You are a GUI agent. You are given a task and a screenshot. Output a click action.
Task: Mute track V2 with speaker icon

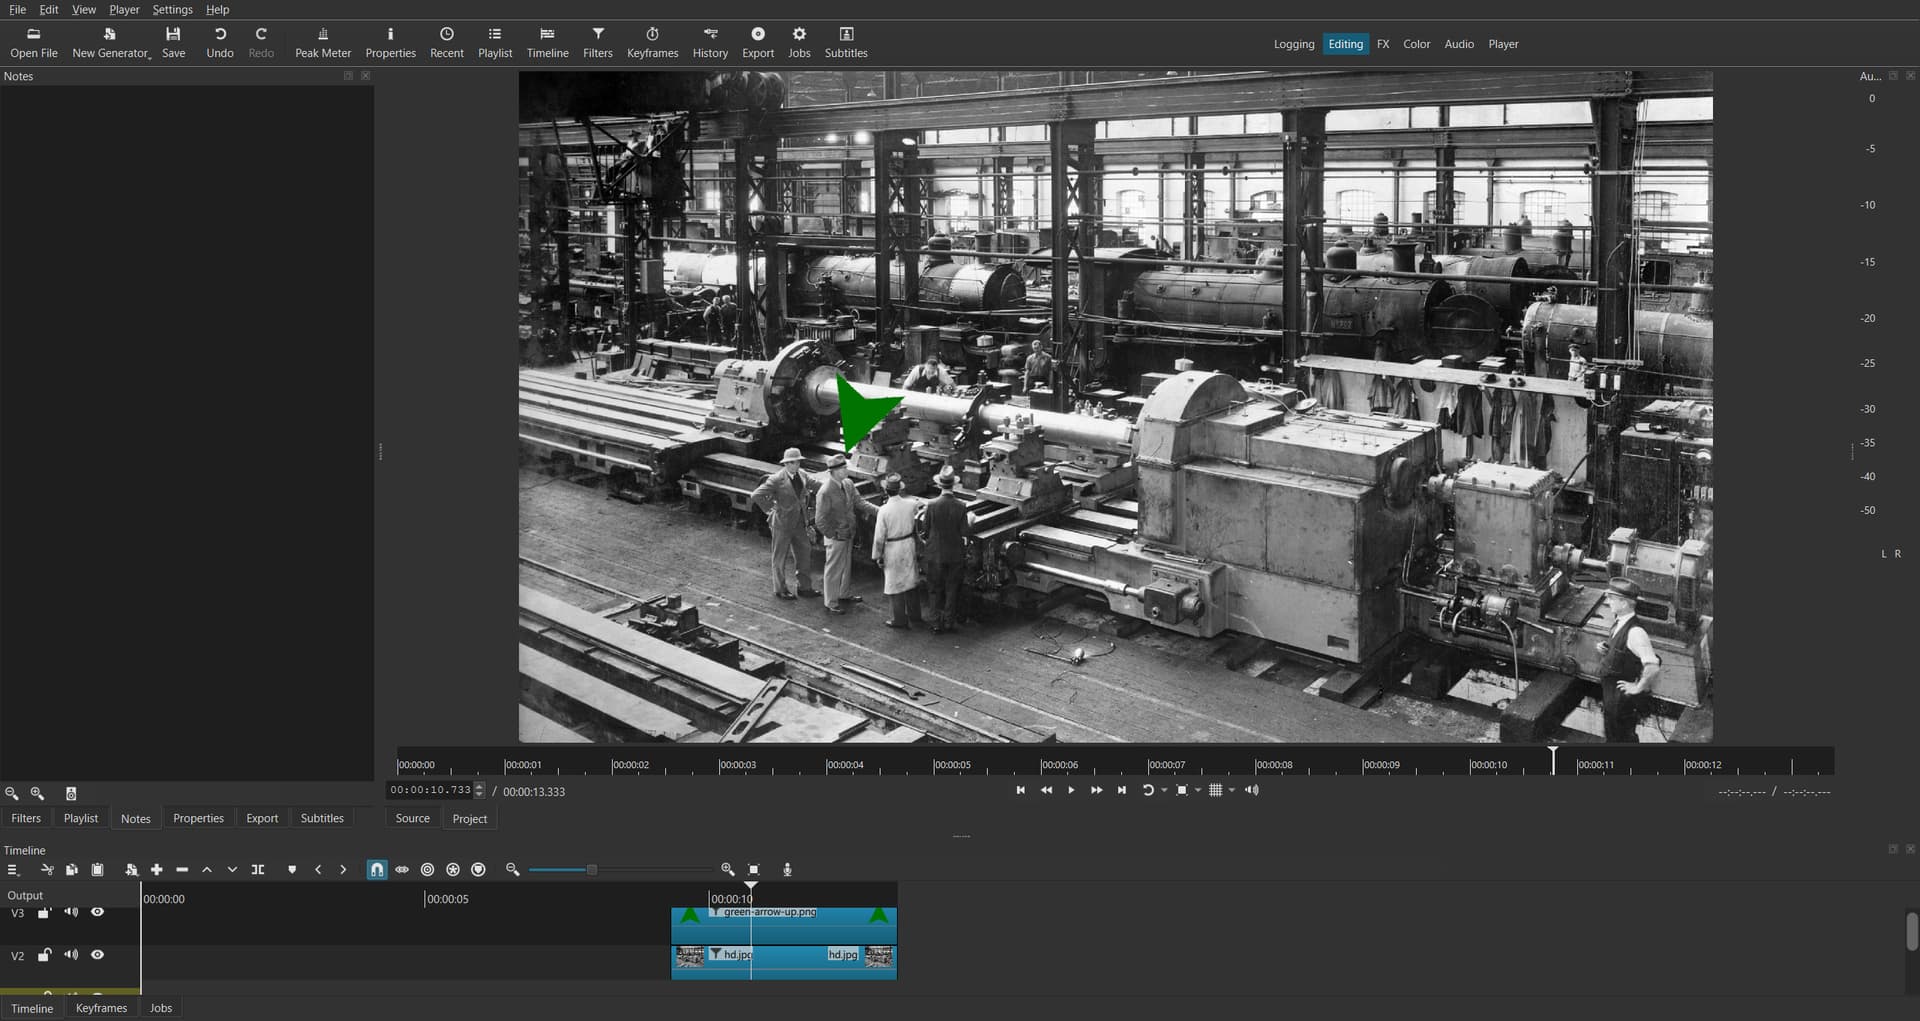[71, 955]
